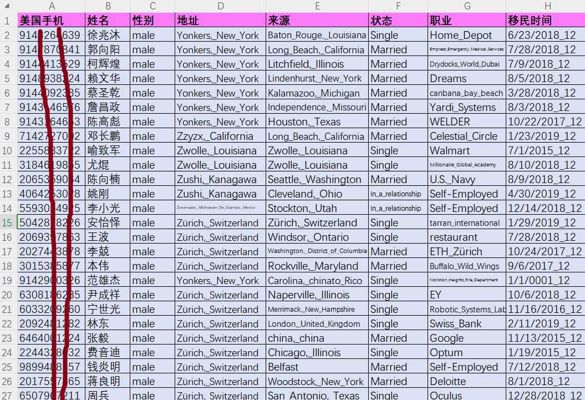The height and width of the screenshot is (400, 585).
Task: Select row 2 header
Action: (8, 35)
